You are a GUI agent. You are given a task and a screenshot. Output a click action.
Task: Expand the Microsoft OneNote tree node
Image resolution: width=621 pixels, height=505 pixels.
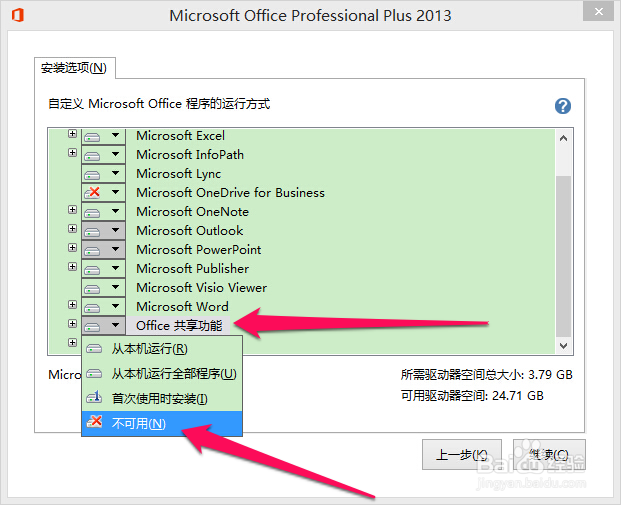pos(72,210)
